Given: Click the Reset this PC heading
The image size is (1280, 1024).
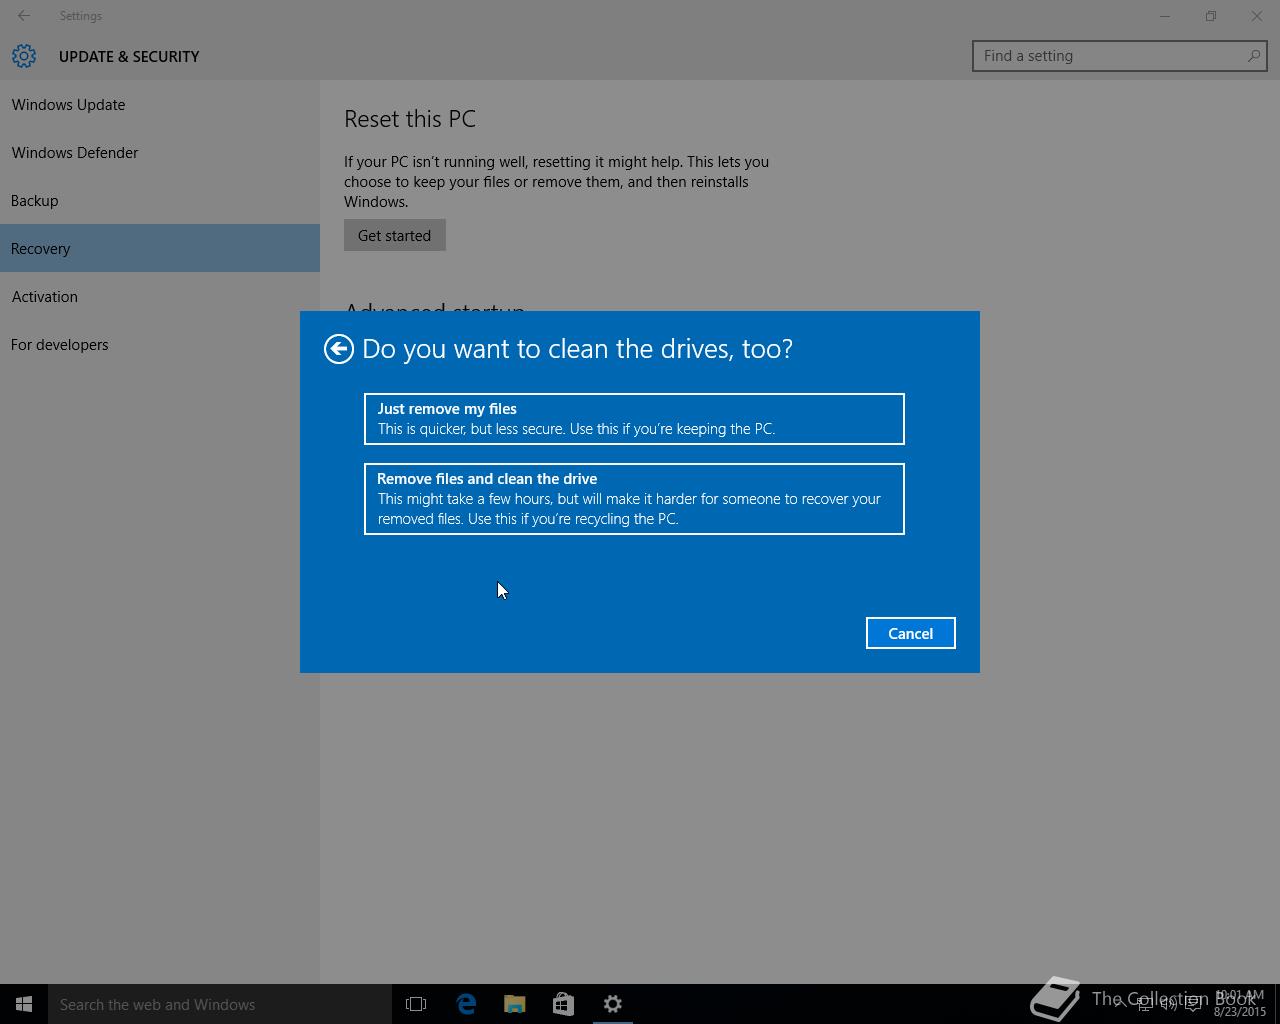Looking at the screenshot, I should point(410,119).
